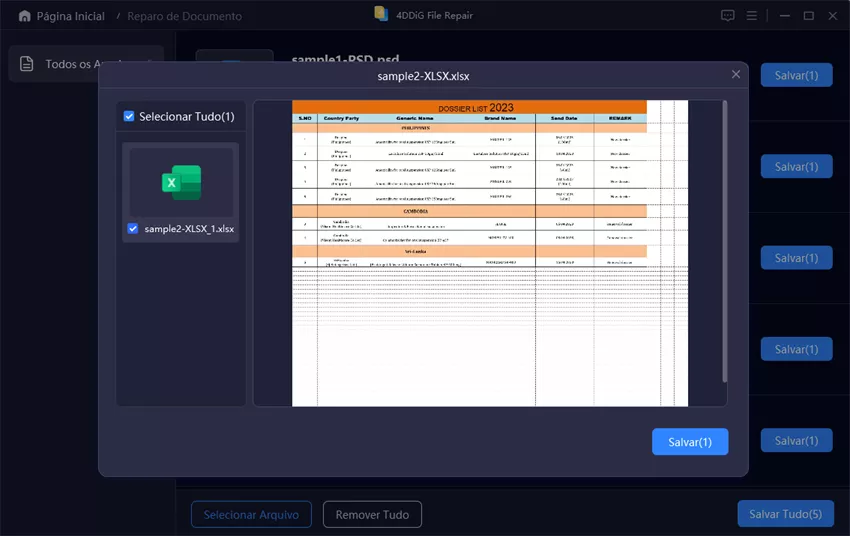Open the feedback message icon in title bar
This screenshot has width=850, height=536.
[x=727, y=16]
